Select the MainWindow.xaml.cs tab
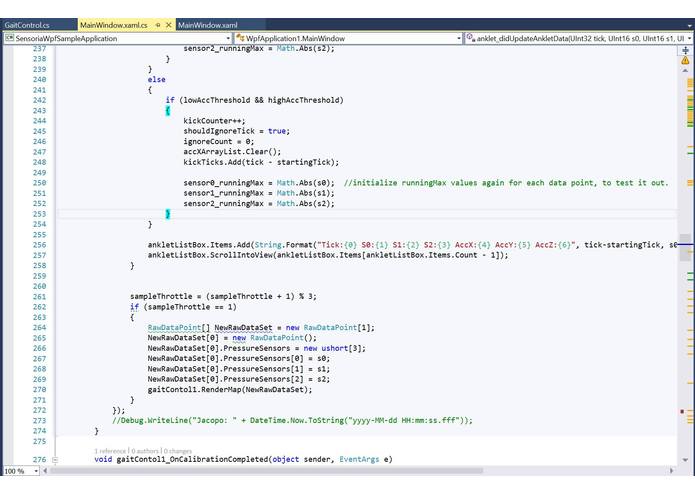Viewport: 695px width, 494px height. click(x=114, y=25)
